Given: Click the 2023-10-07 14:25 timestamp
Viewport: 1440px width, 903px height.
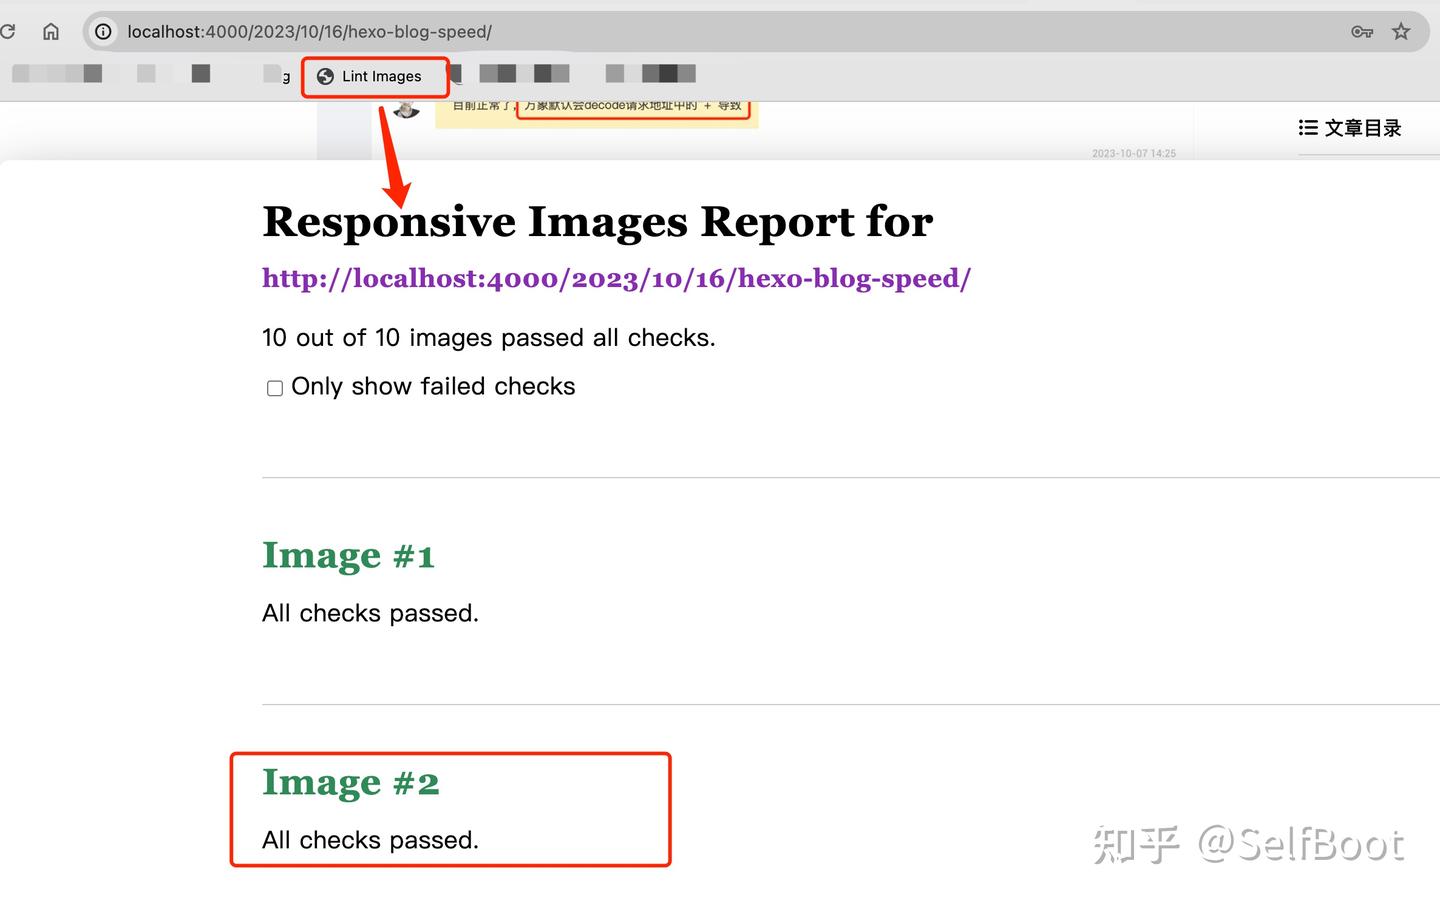Looking at the screenshot, I should [x=1135, y=153].
